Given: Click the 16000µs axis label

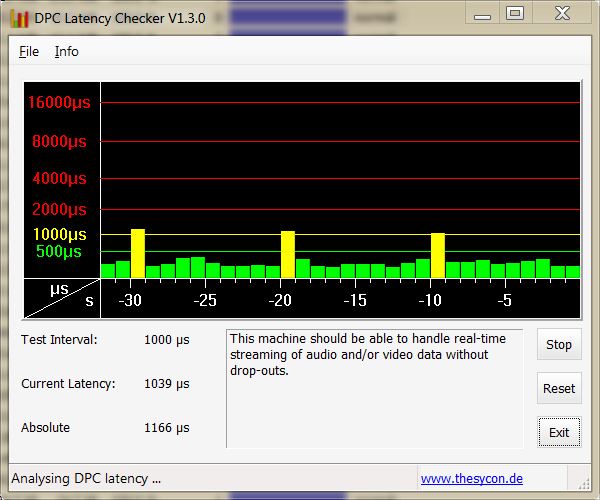Looking at the screenshot, I should pyautogui.click(x=59, y=103).
